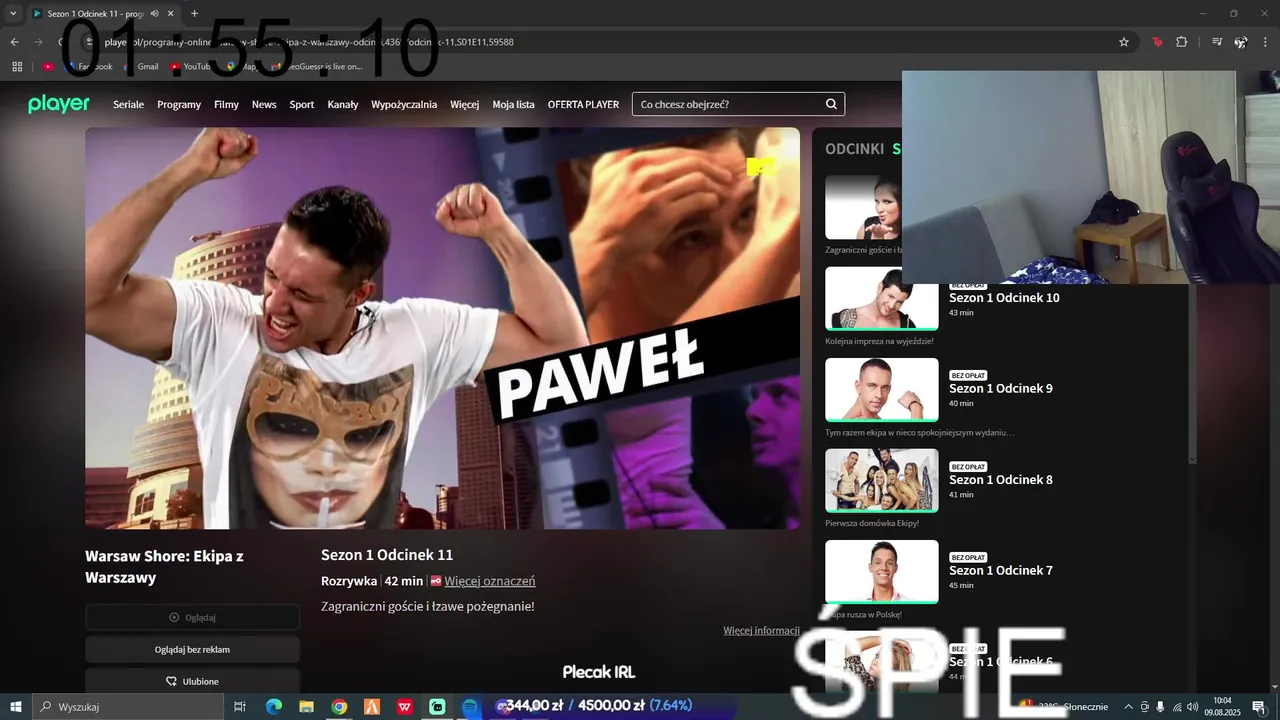The height and width of the screenshot is (720, 1280).
Task: Click the Oglądaj play button
Action: (192, 617)
